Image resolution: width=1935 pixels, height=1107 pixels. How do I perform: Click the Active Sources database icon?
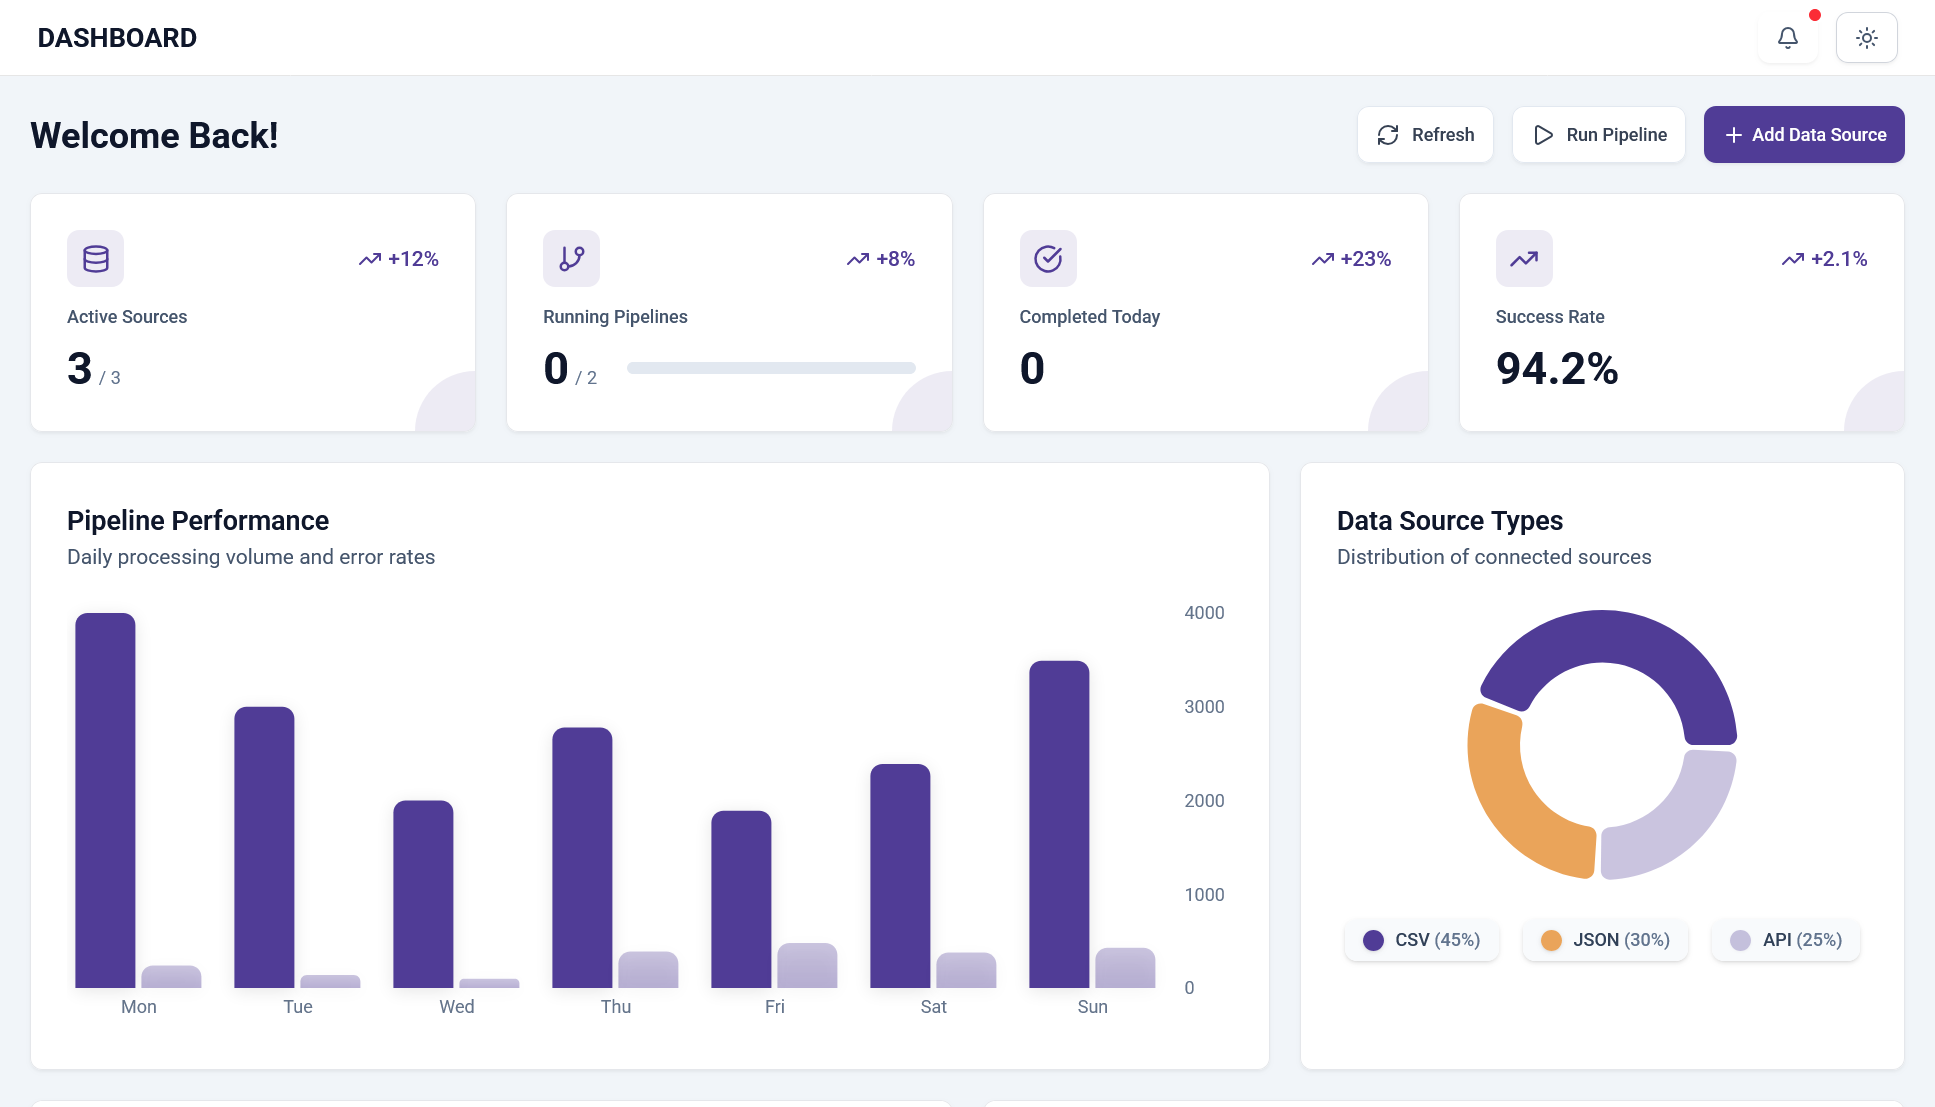click(x=96, y=259)
